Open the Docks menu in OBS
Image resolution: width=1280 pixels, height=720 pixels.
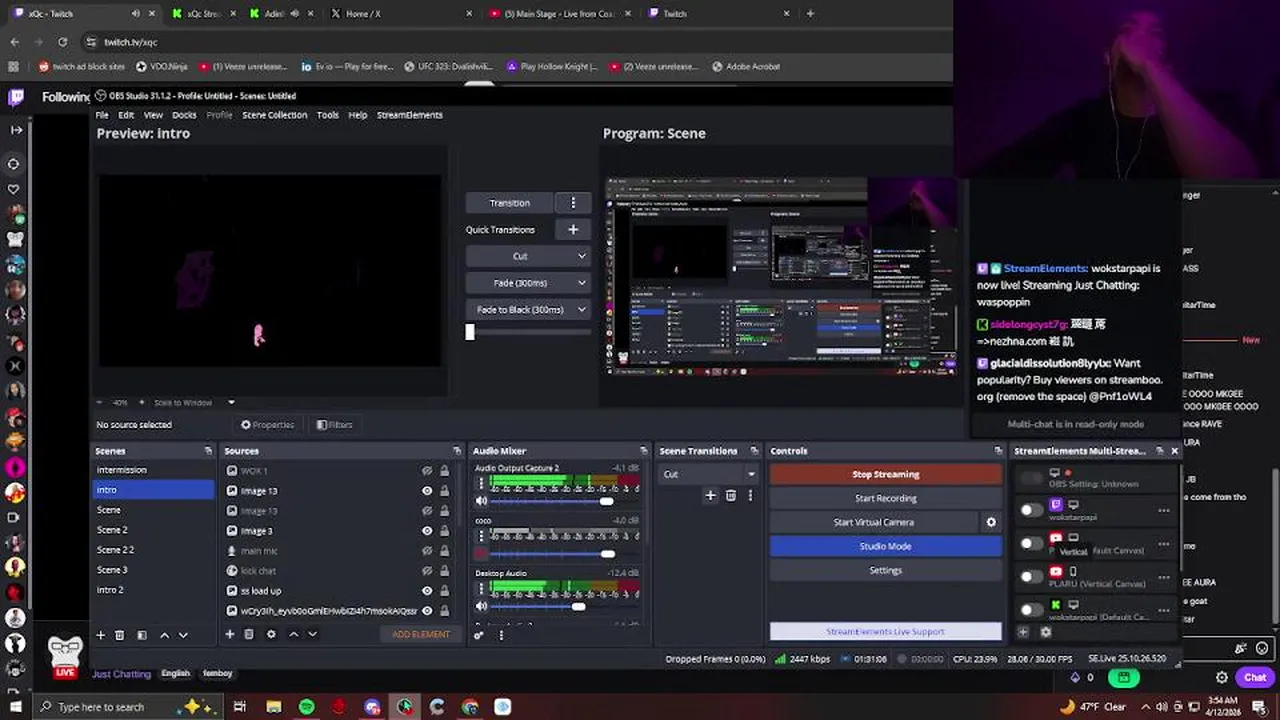(184, 115)
